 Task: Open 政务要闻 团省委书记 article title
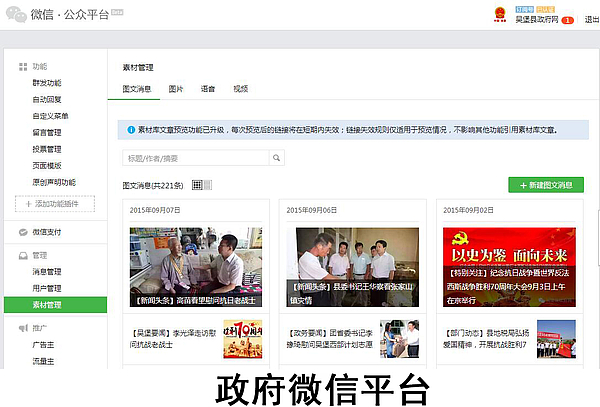click(330, 339)
